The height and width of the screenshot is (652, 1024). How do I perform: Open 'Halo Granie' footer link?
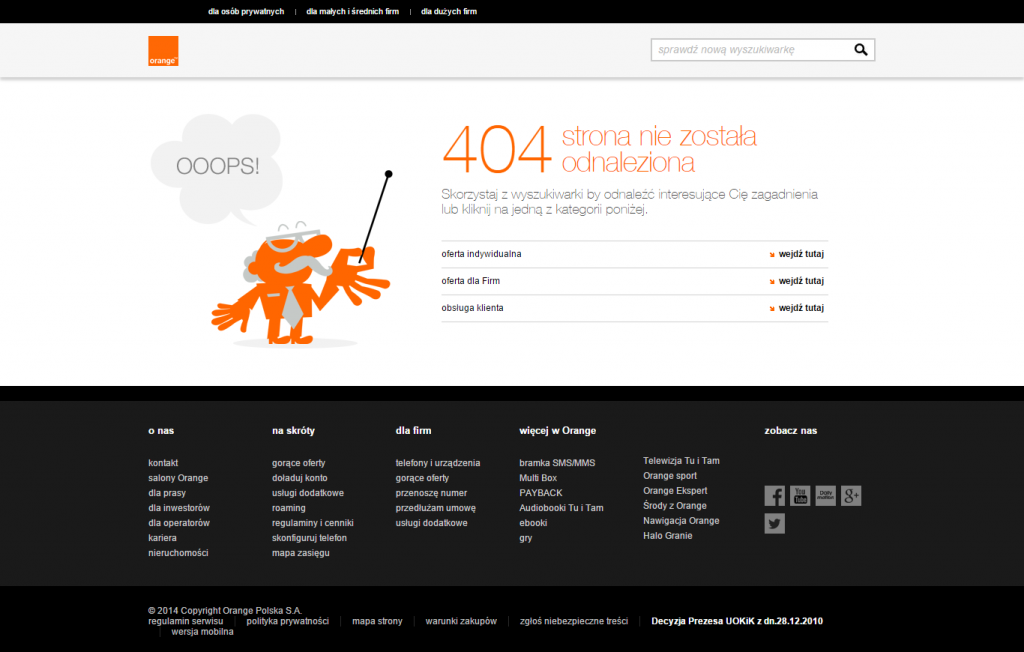667,536
